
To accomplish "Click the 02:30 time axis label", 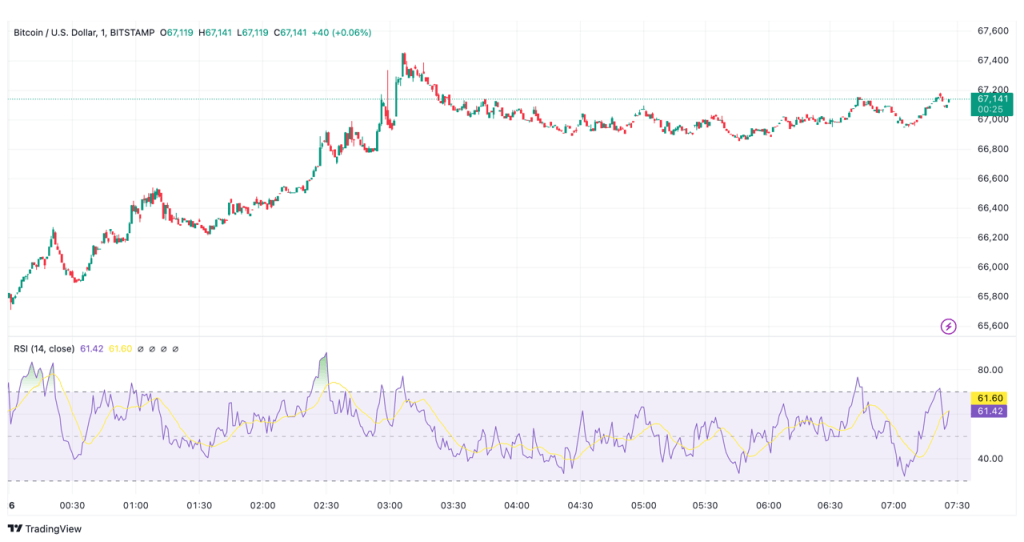I will coord(325,505).
